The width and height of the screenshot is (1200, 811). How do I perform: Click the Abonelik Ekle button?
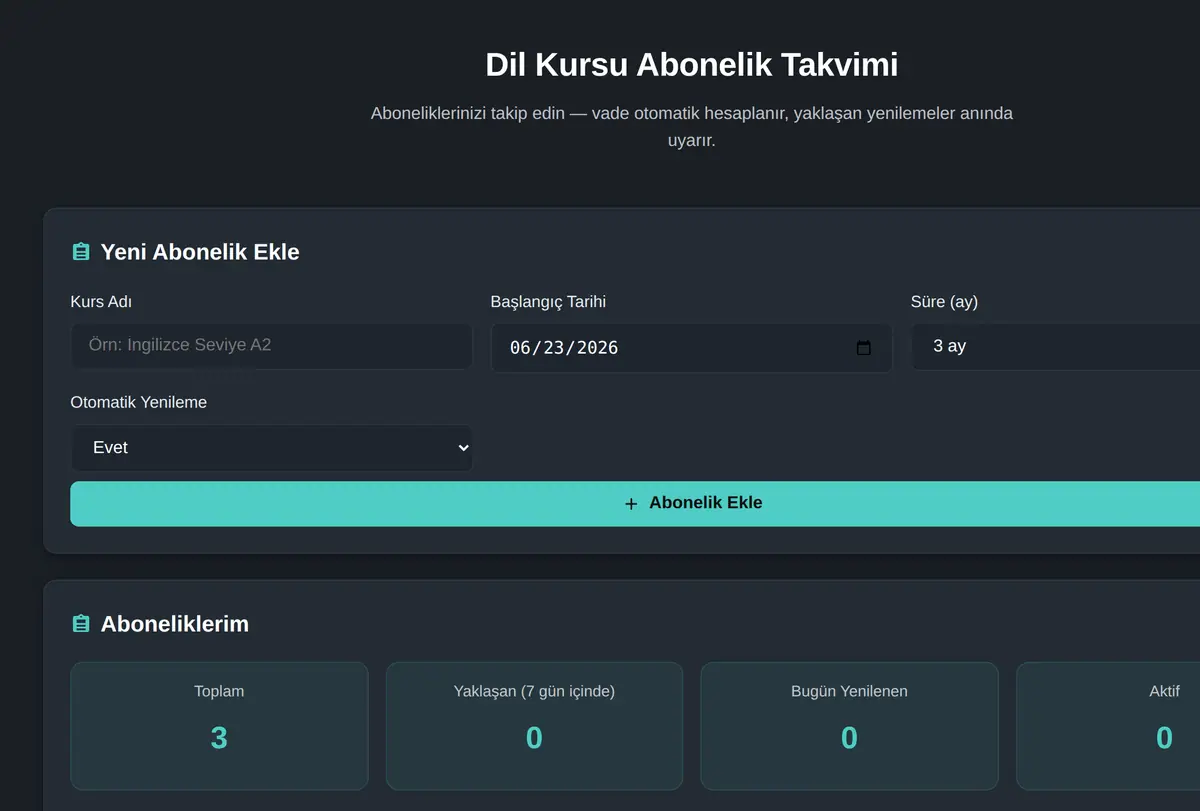(x=635, y=503)
